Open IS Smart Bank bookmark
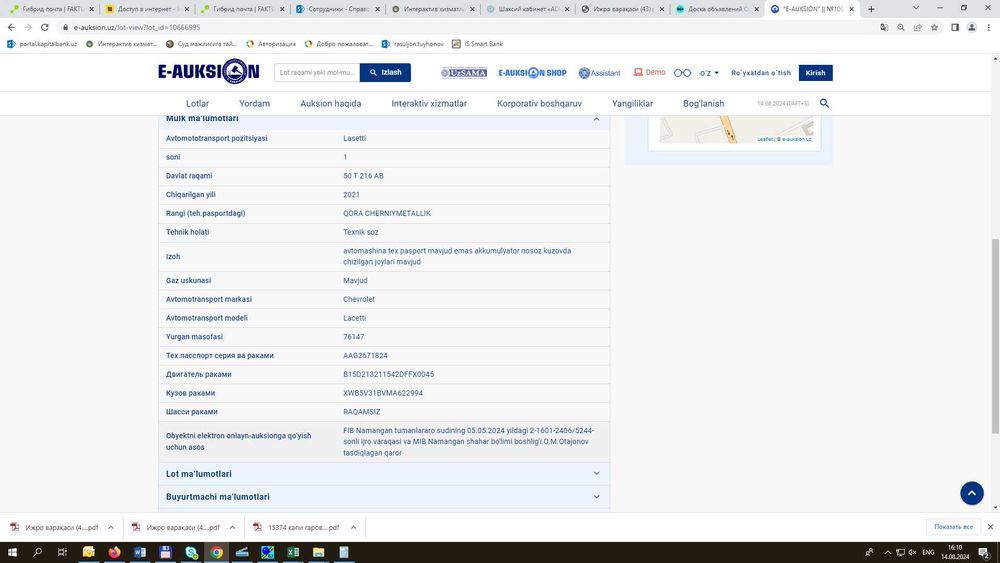The image size is (1000, 563). click(478, 44)
